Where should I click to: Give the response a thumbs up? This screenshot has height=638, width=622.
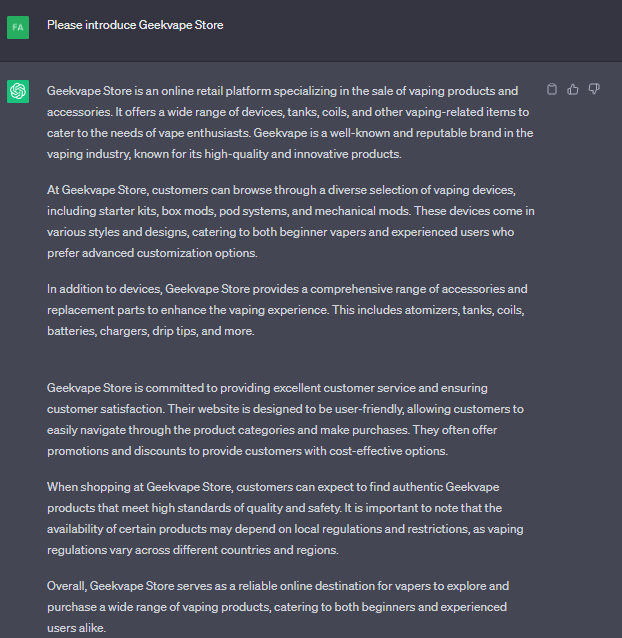573,90
